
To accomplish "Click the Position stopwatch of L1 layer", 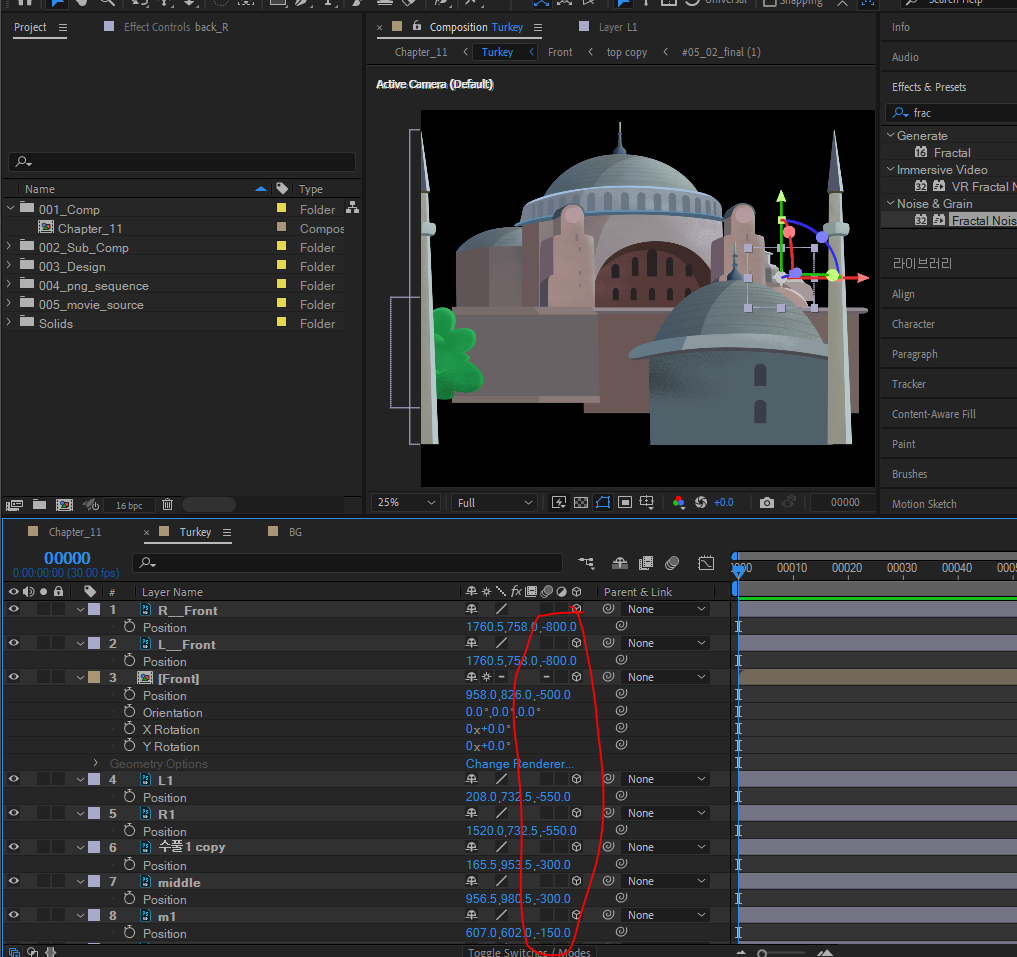I will (x=130, y=796).
